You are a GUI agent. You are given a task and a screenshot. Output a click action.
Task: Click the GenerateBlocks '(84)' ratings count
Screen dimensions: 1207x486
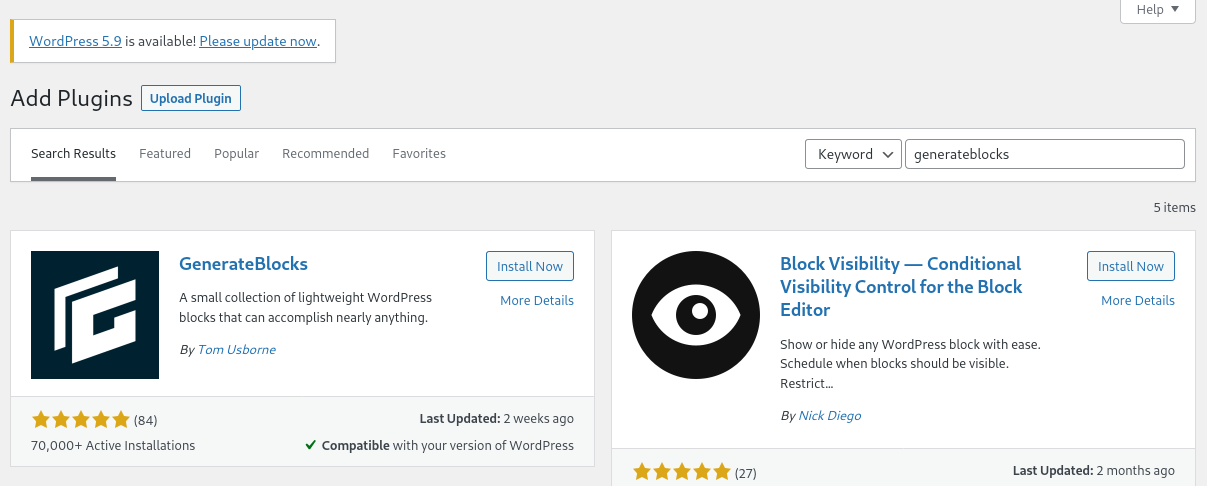tap(146, 419)
